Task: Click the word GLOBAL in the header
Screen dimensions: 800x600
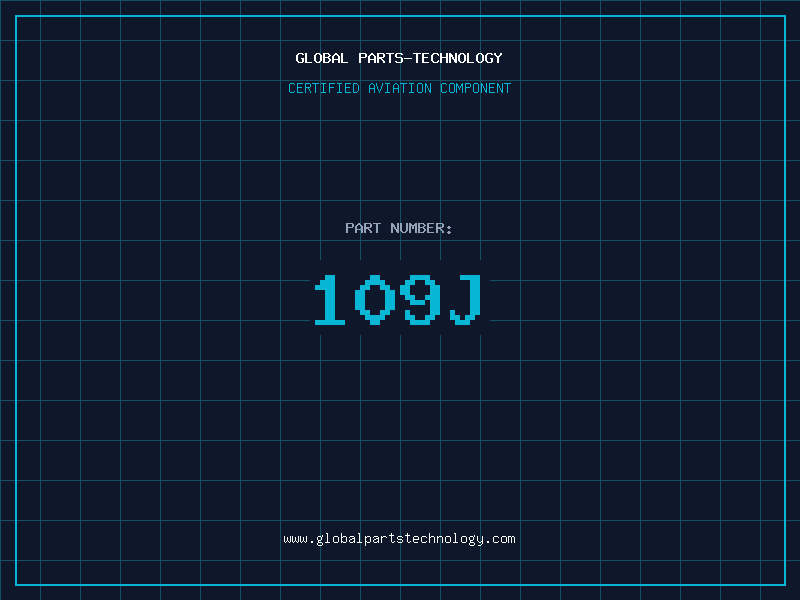Action: point(321,58)
